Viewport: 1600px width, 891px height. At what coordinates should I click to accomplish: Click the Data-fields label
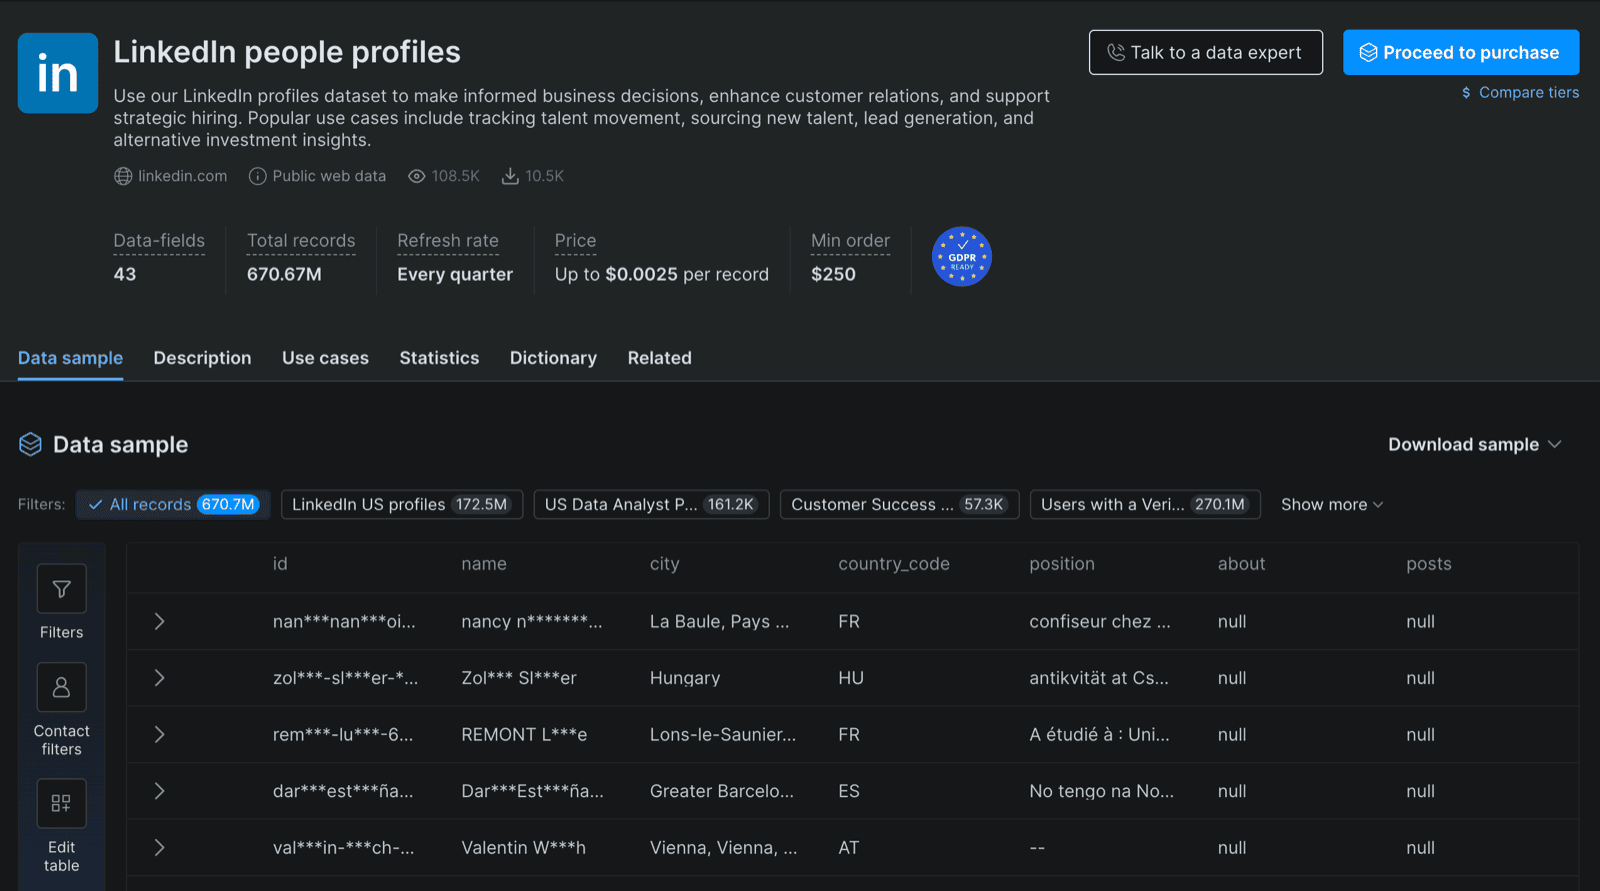point(159,241)
